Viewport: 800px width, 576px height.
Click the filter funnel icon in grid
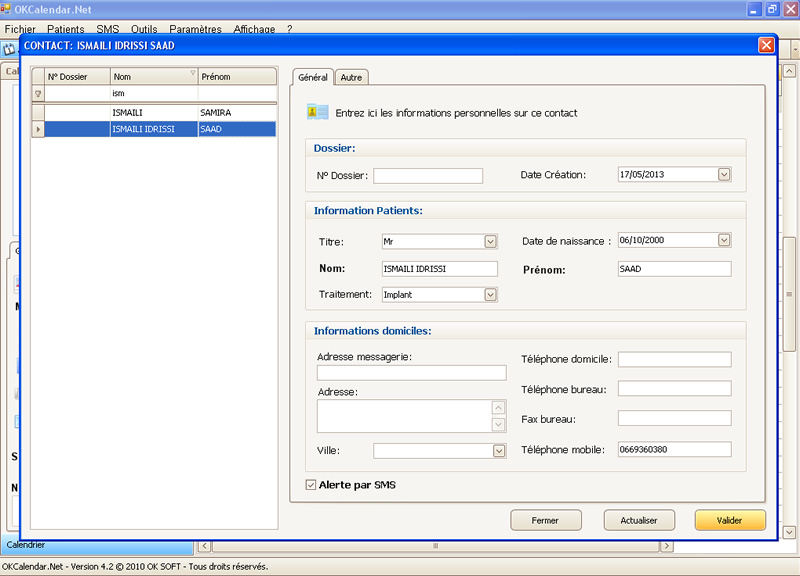pos(38,93)
